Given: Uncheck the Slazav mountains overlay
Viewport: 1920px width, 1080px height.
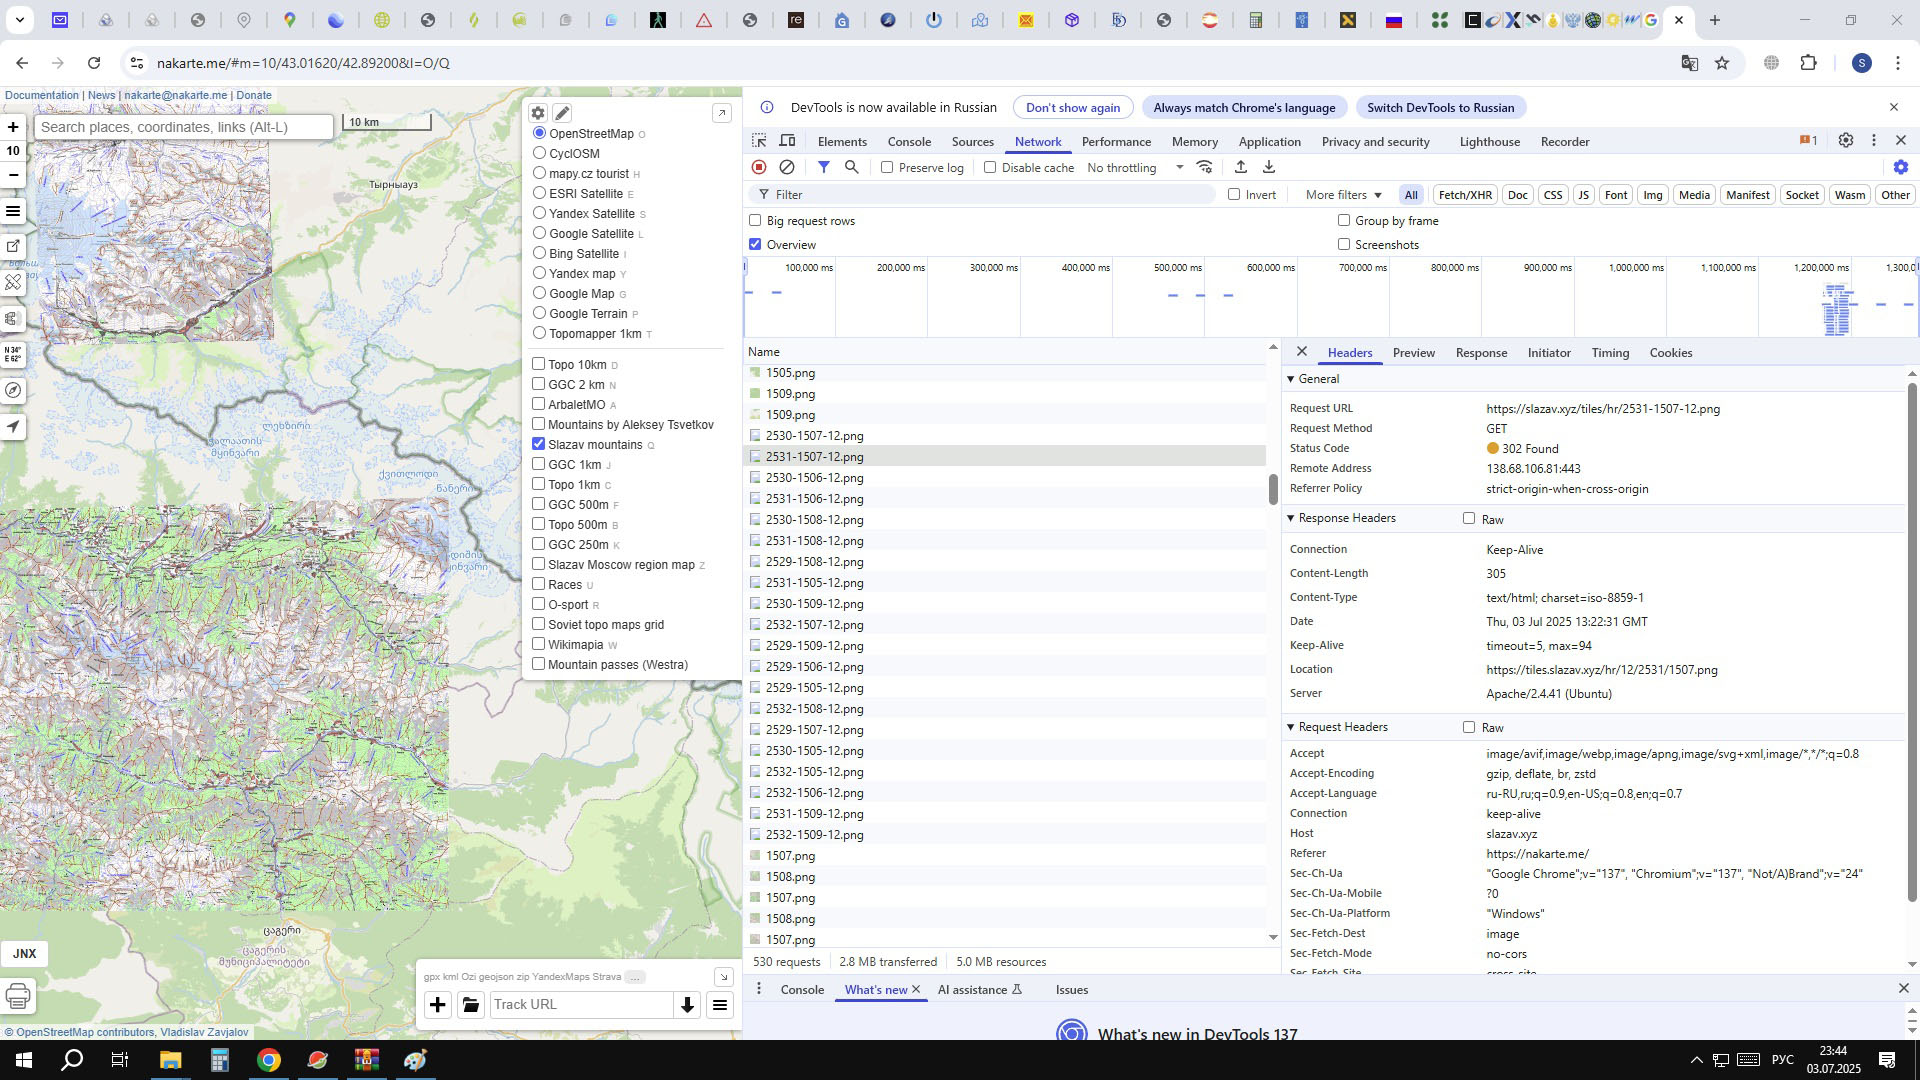Looking at the screenshot, I should (x=539, y=444).
